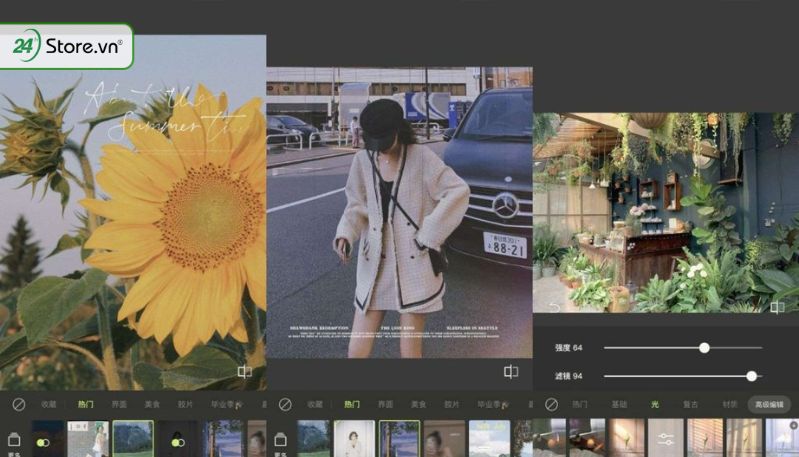Select the no-filter circle icon in the right panel
Viewport: 799px width, 457px height.
(551, 404)
